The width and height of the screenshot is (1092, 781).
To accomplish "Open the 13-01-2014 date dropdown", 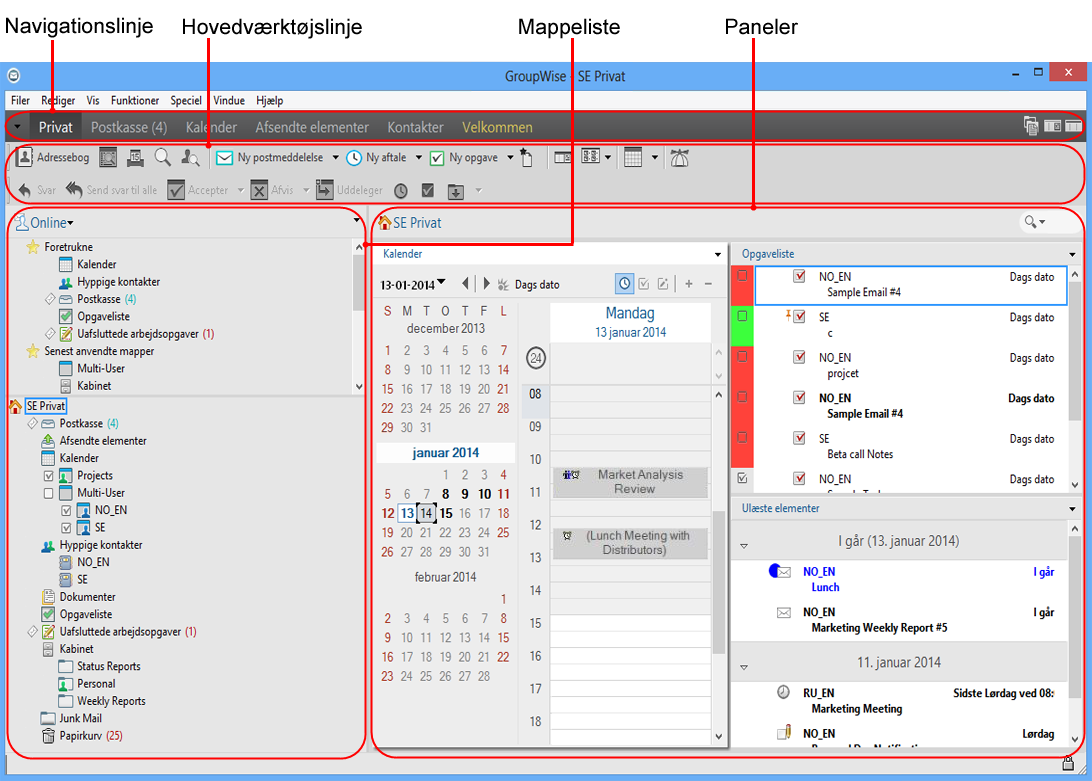I will (441, 283).
